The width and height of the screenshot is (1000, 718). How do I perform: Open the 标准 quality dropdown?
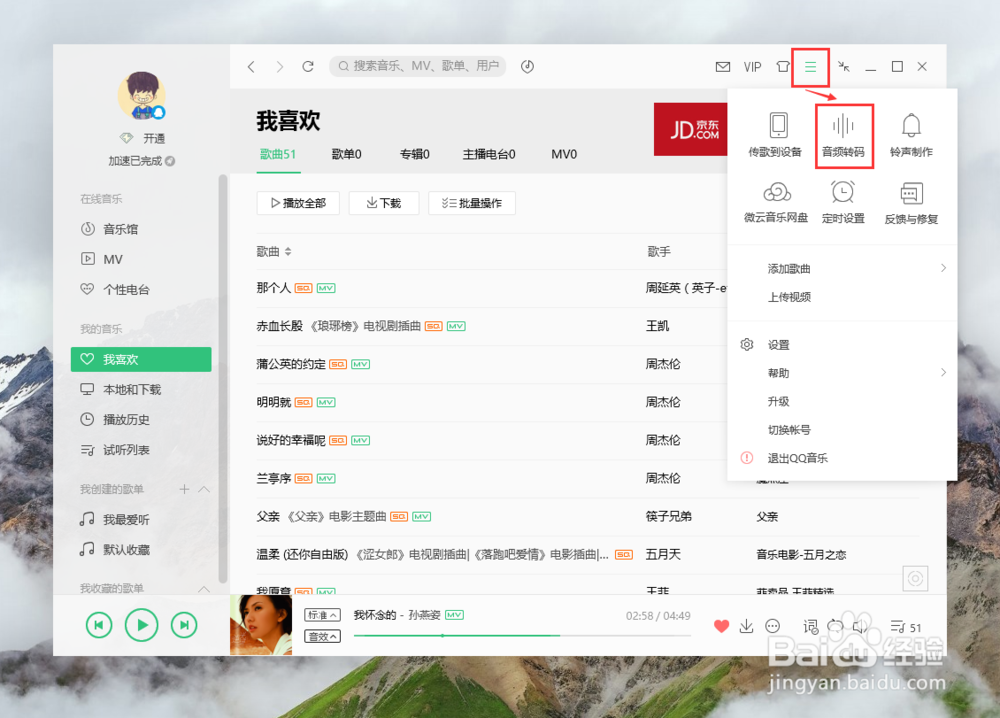coord(323,615)
